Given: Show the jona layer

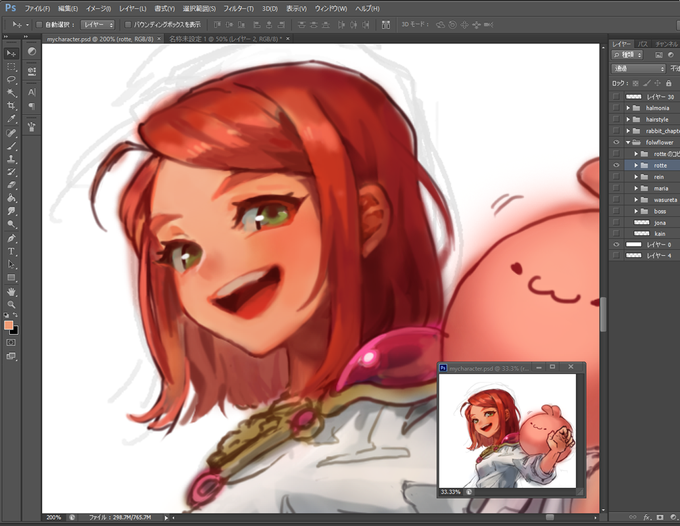Looking at the screenshot, I should (x=616, y=222).
